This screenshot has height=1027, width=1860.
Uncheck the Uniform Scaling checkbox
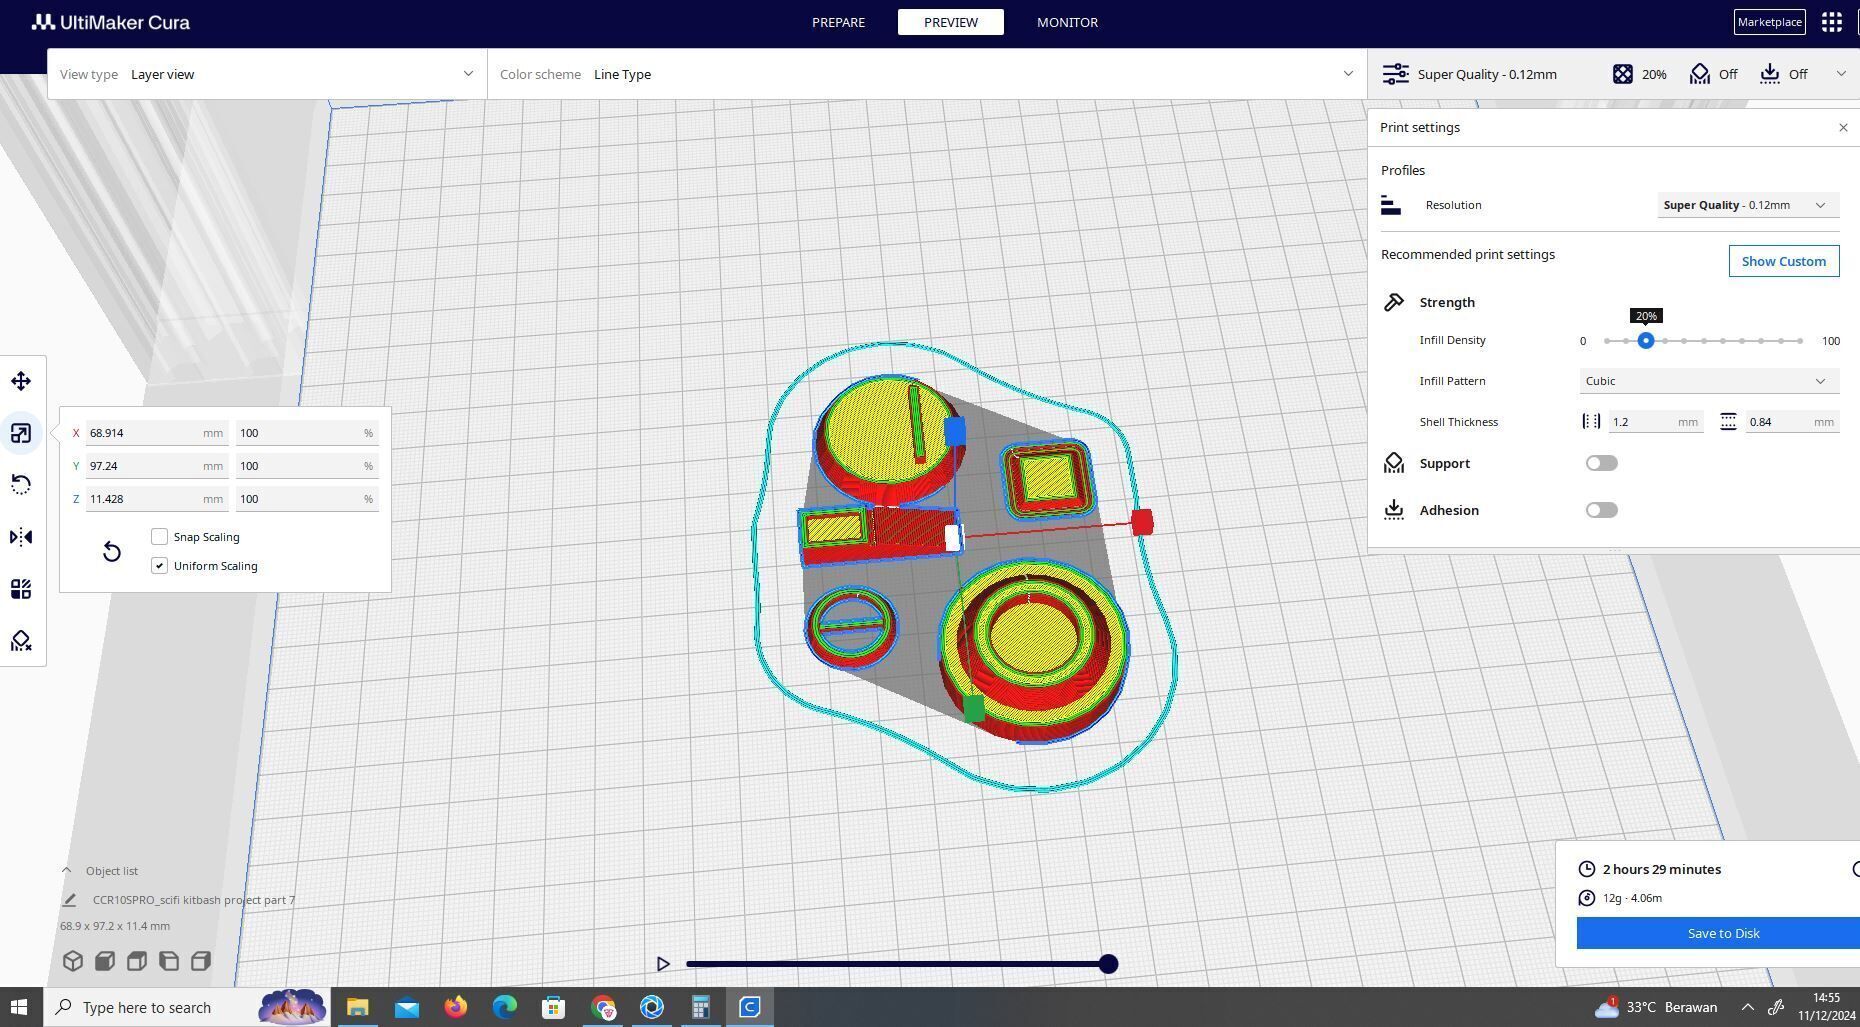[159, 566]
